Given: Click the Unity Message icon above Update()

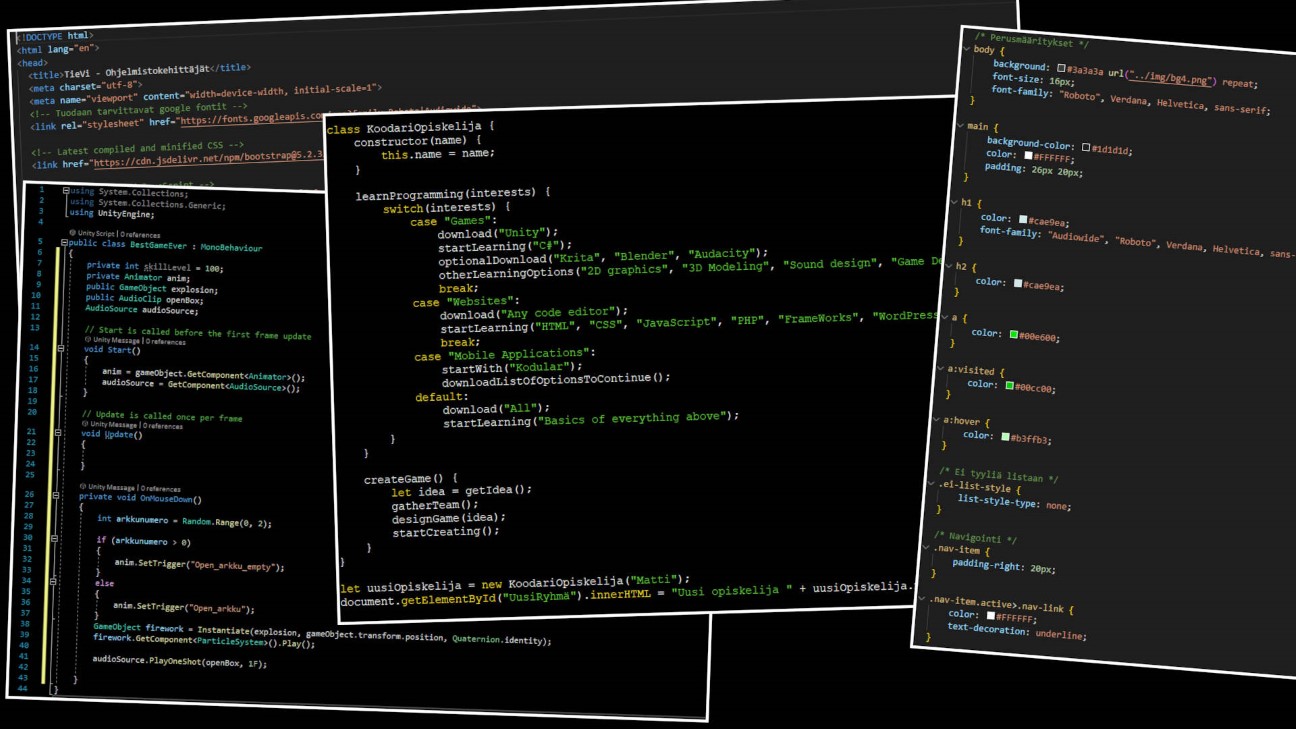Looking at the screenshot, I should [86, 424].
